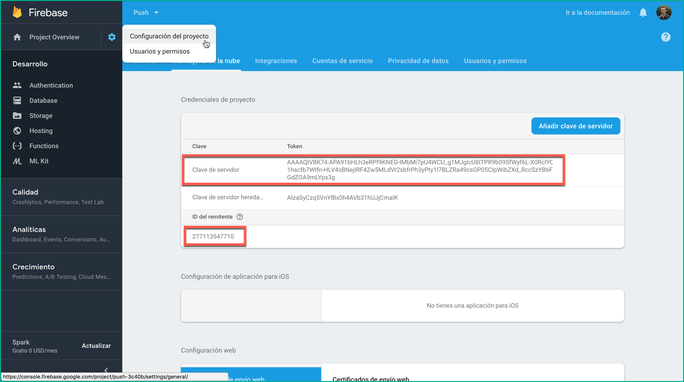This screenshot has width=684, height=382.
Task: Expand the Crecimiento section
Action: (62, 271)
